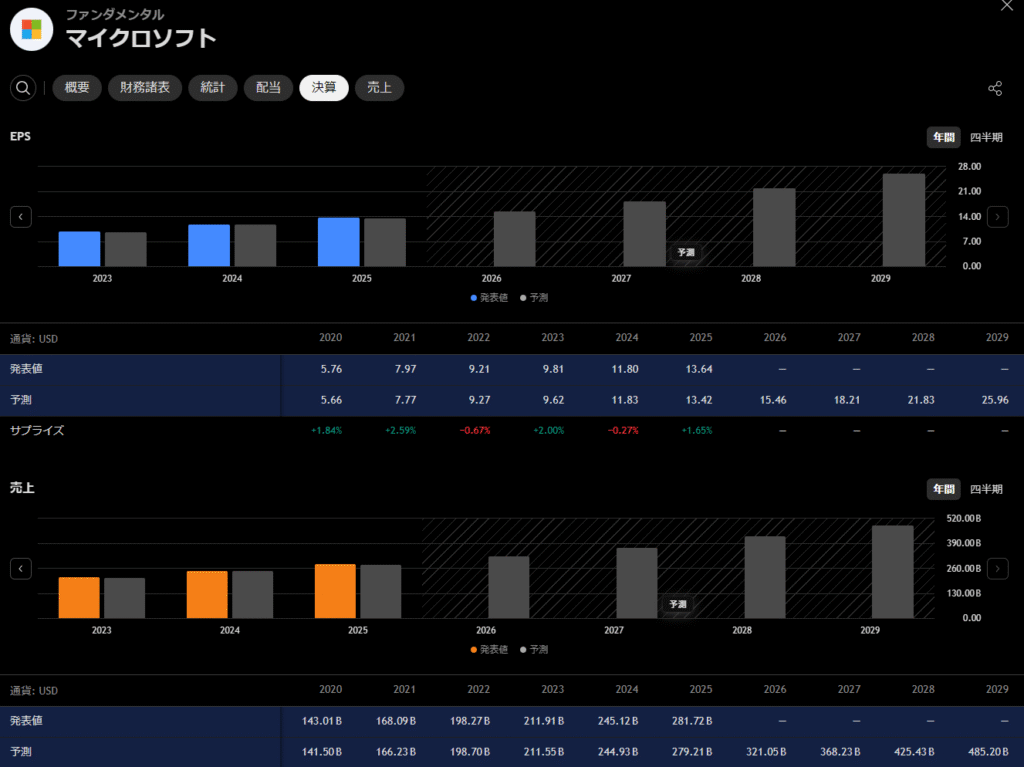The width and height of the screenshot is (1024, 767).
Task: Select the 決算 tab
Action: (324, 88)
